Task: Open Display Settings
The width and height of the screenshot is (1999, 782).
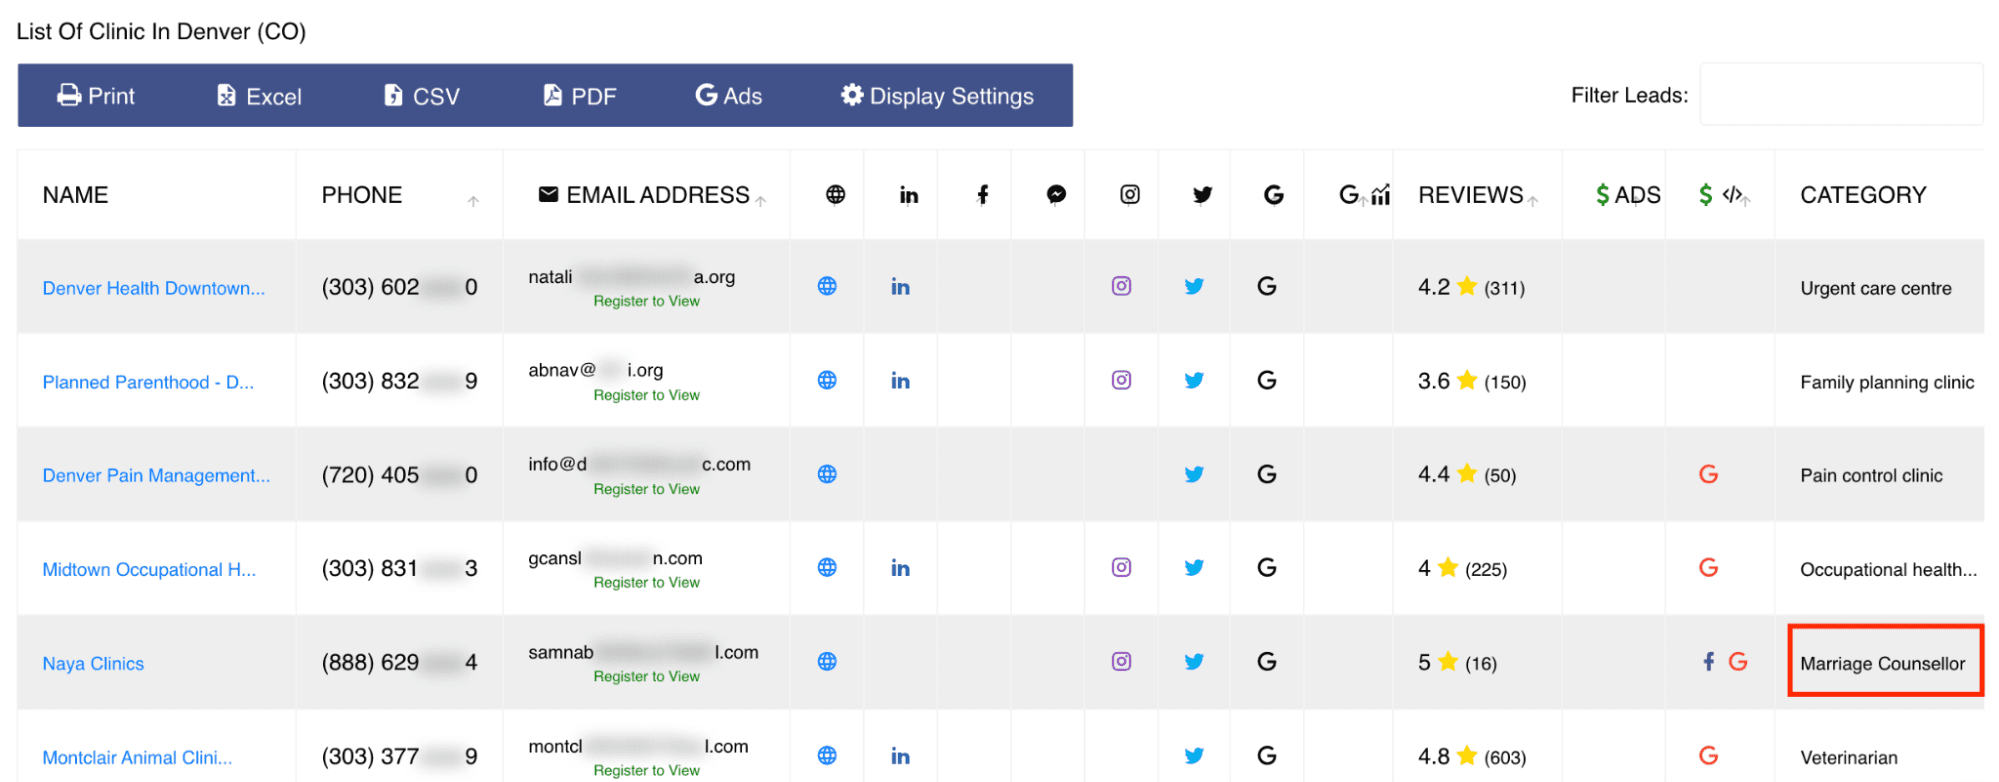Action: coord(937,96)
